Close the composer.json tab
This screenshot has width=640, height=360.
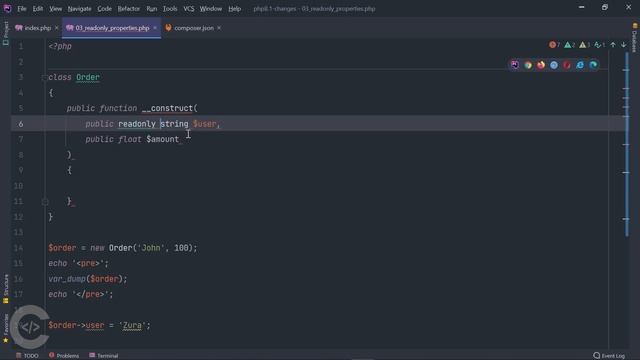tap(219, 28)
